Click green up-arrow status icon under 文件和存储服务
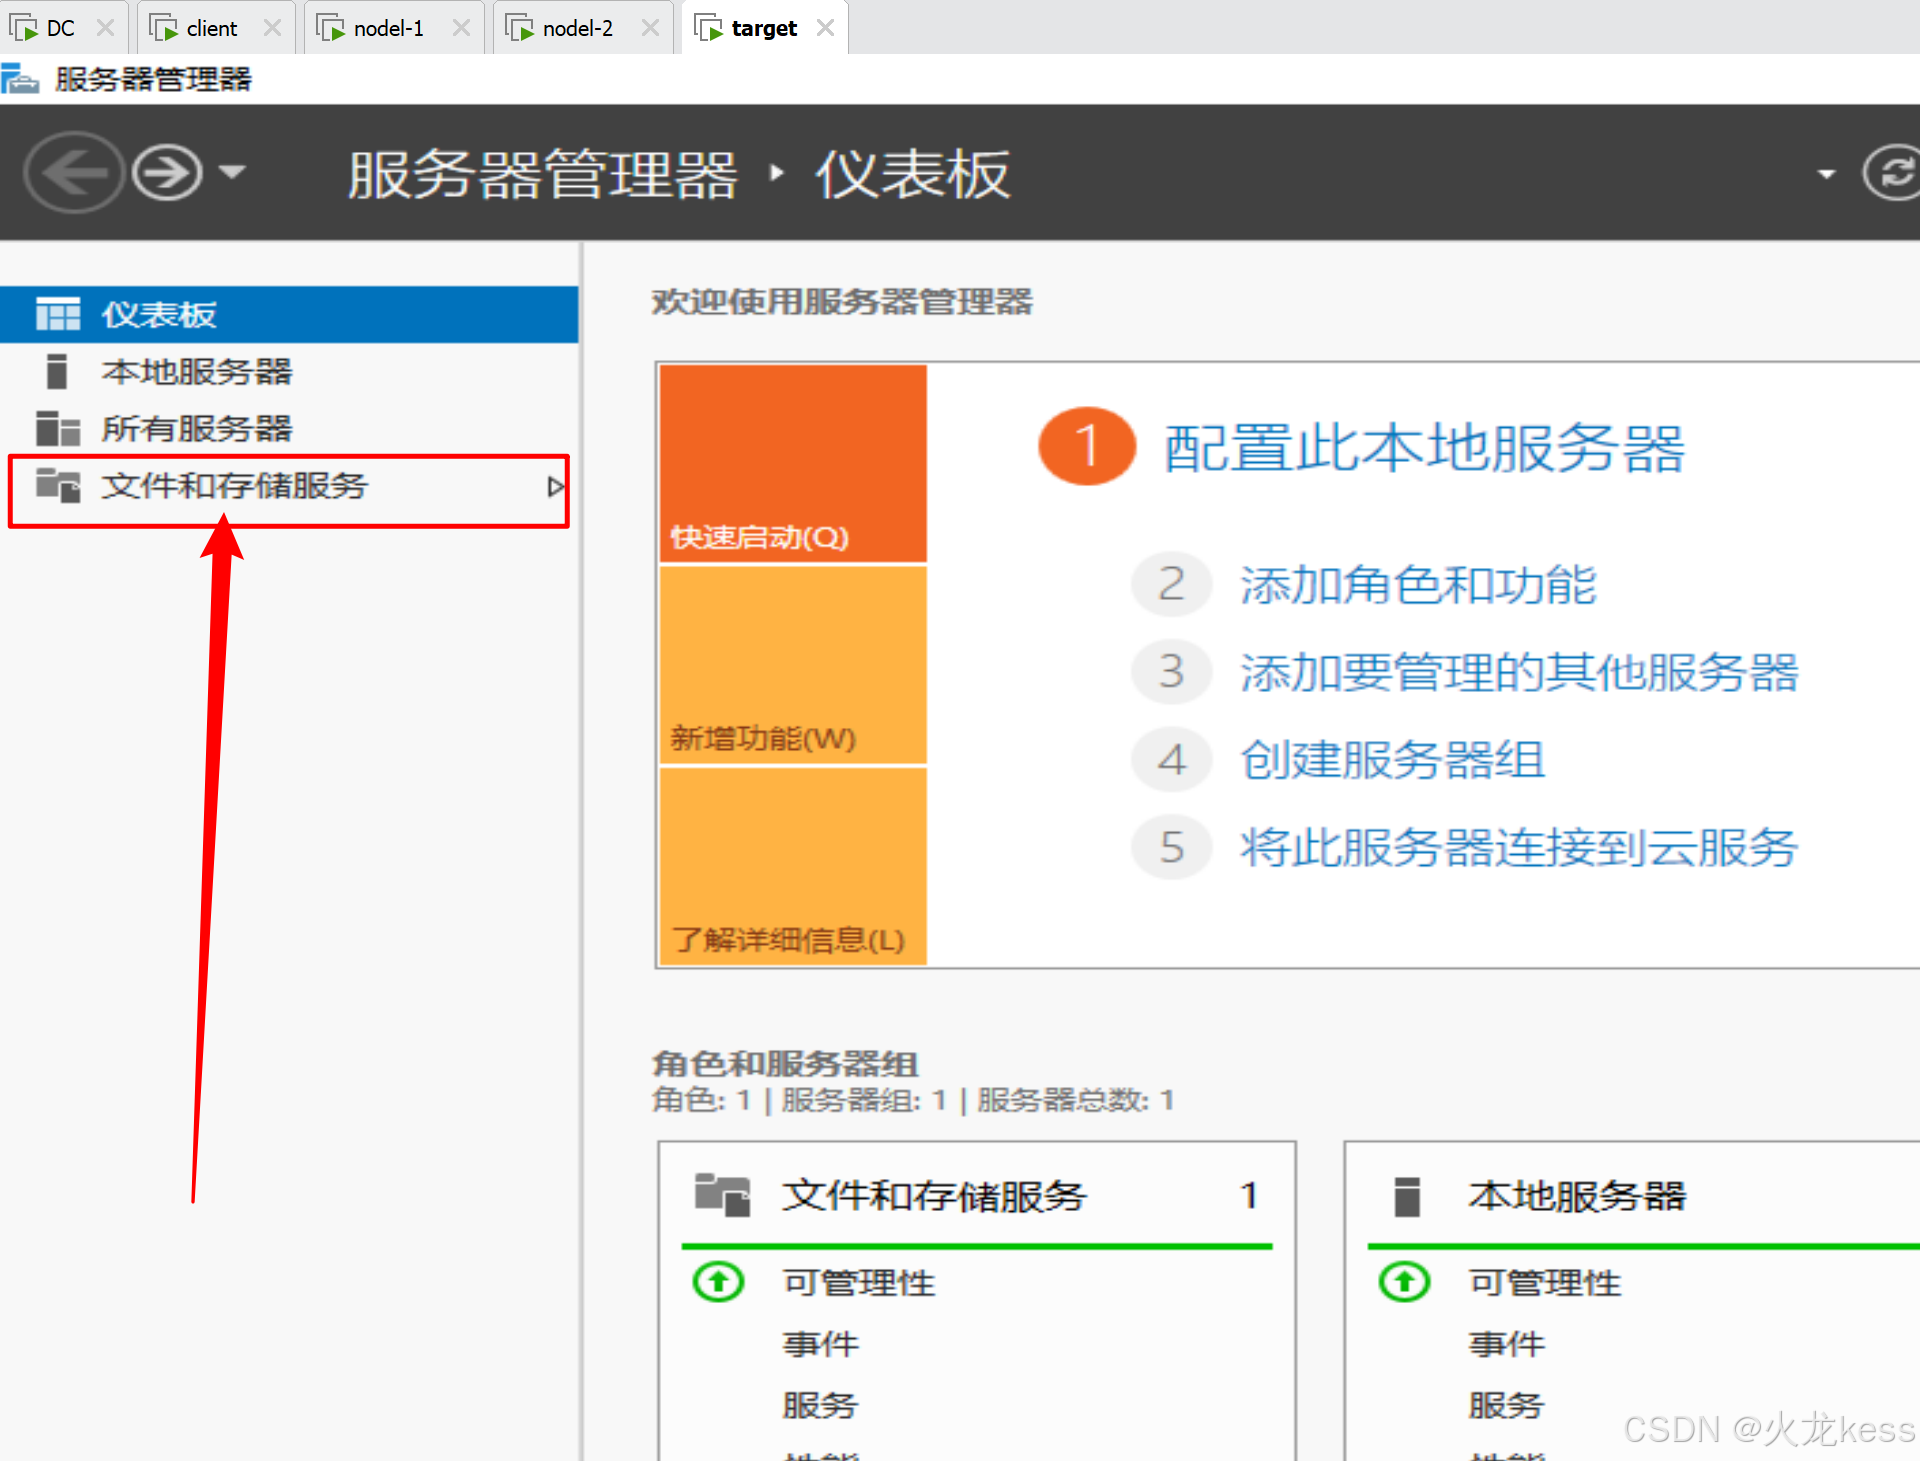Screen dimensions: 1920x1461 (x=718, y=1281)
